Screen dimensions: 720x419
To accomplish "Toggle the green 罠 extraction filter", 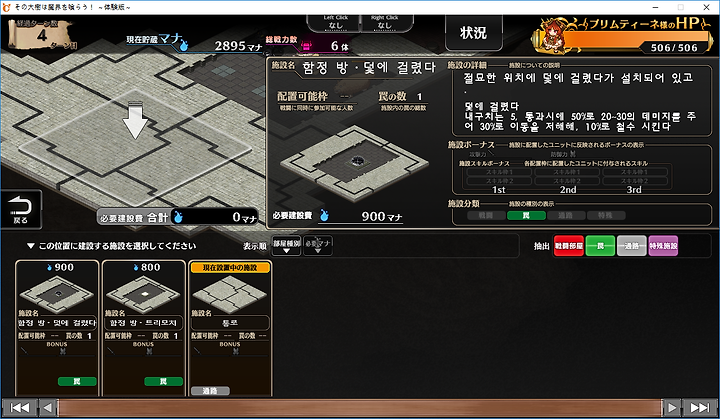I will pos(600,246).
